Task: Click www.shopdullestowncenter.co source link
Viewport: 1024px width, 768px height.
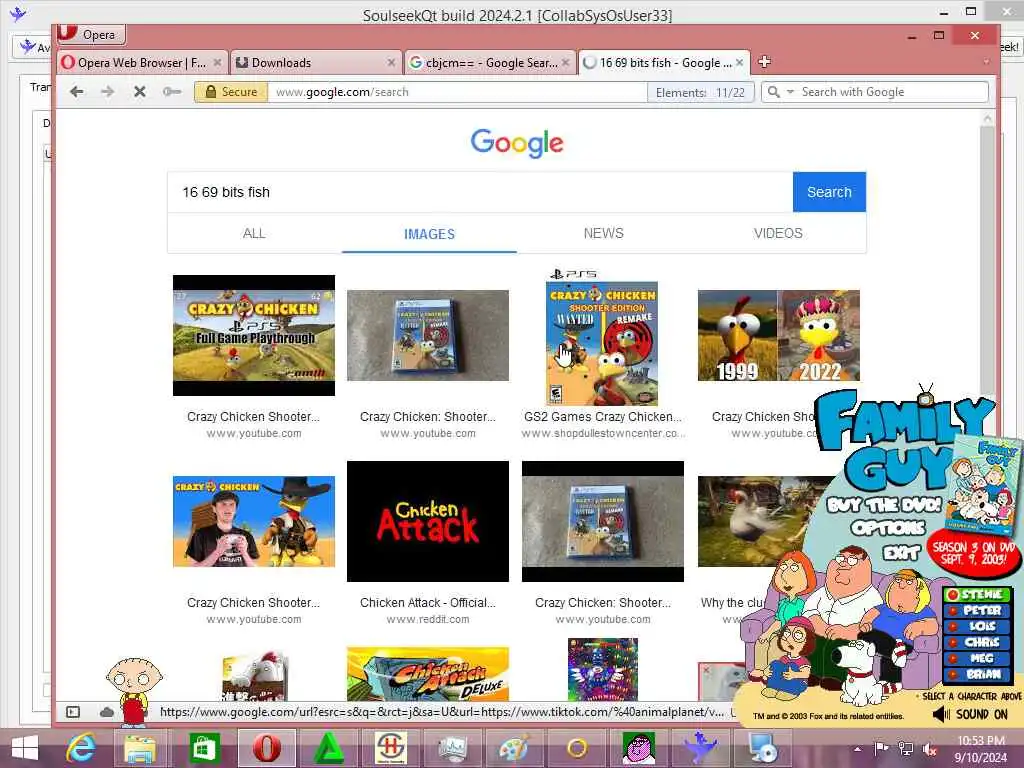Action: pos(602,434)
